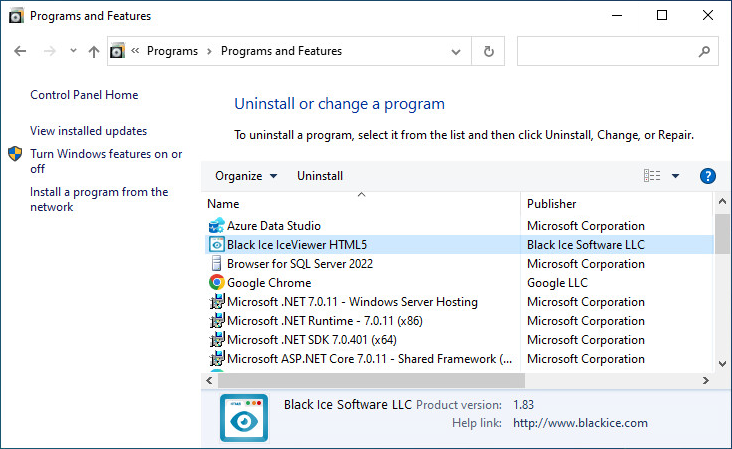732x449 pixels.
Task: Sort by the Publisher column header
Action: tap(617, 204)
